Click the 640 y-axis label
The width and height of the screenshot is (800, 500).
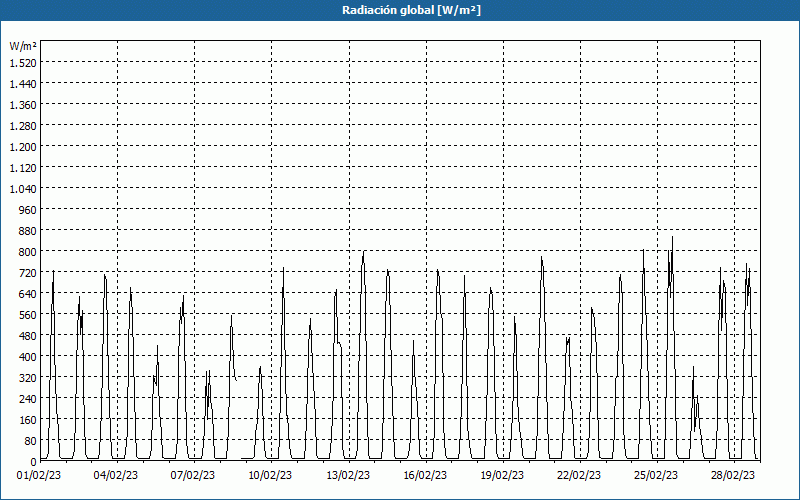click(x=28, y=293)
